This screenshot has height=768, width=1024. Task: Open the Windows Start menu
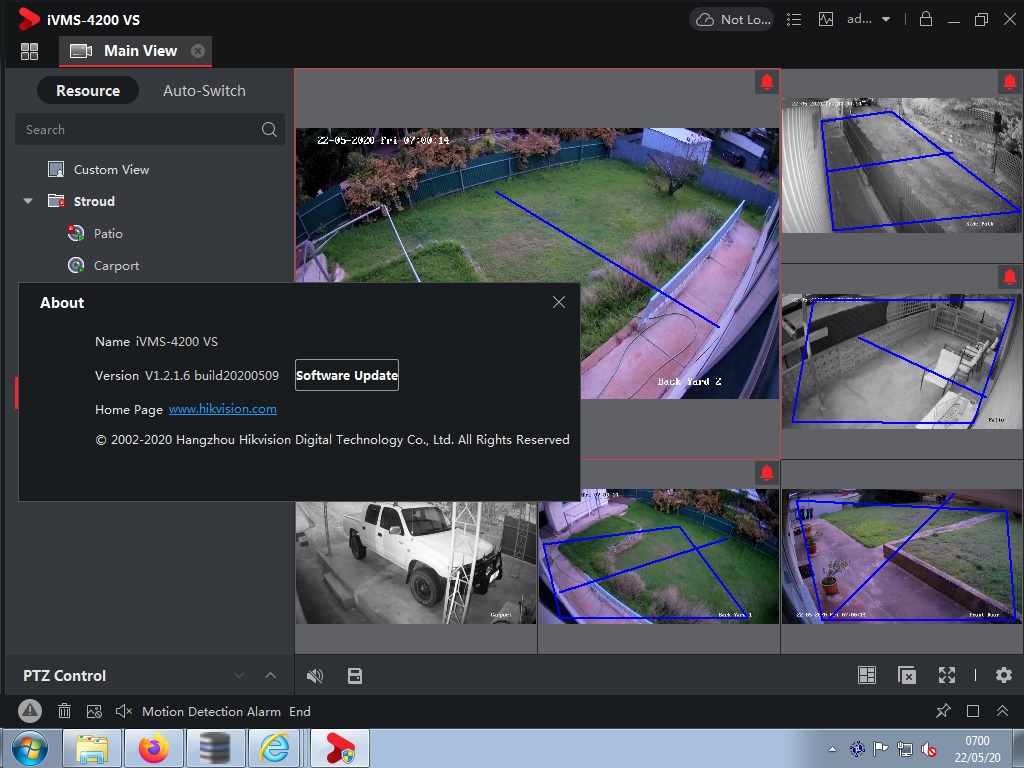click(30, 748)
